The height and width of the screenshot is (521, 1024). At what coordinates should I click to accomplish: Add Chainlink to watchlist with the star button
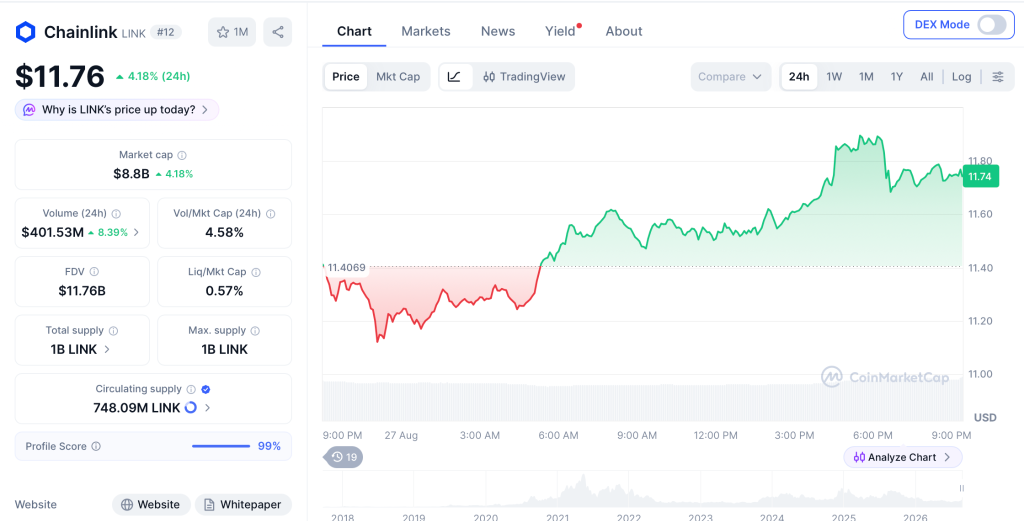[232, 32]
